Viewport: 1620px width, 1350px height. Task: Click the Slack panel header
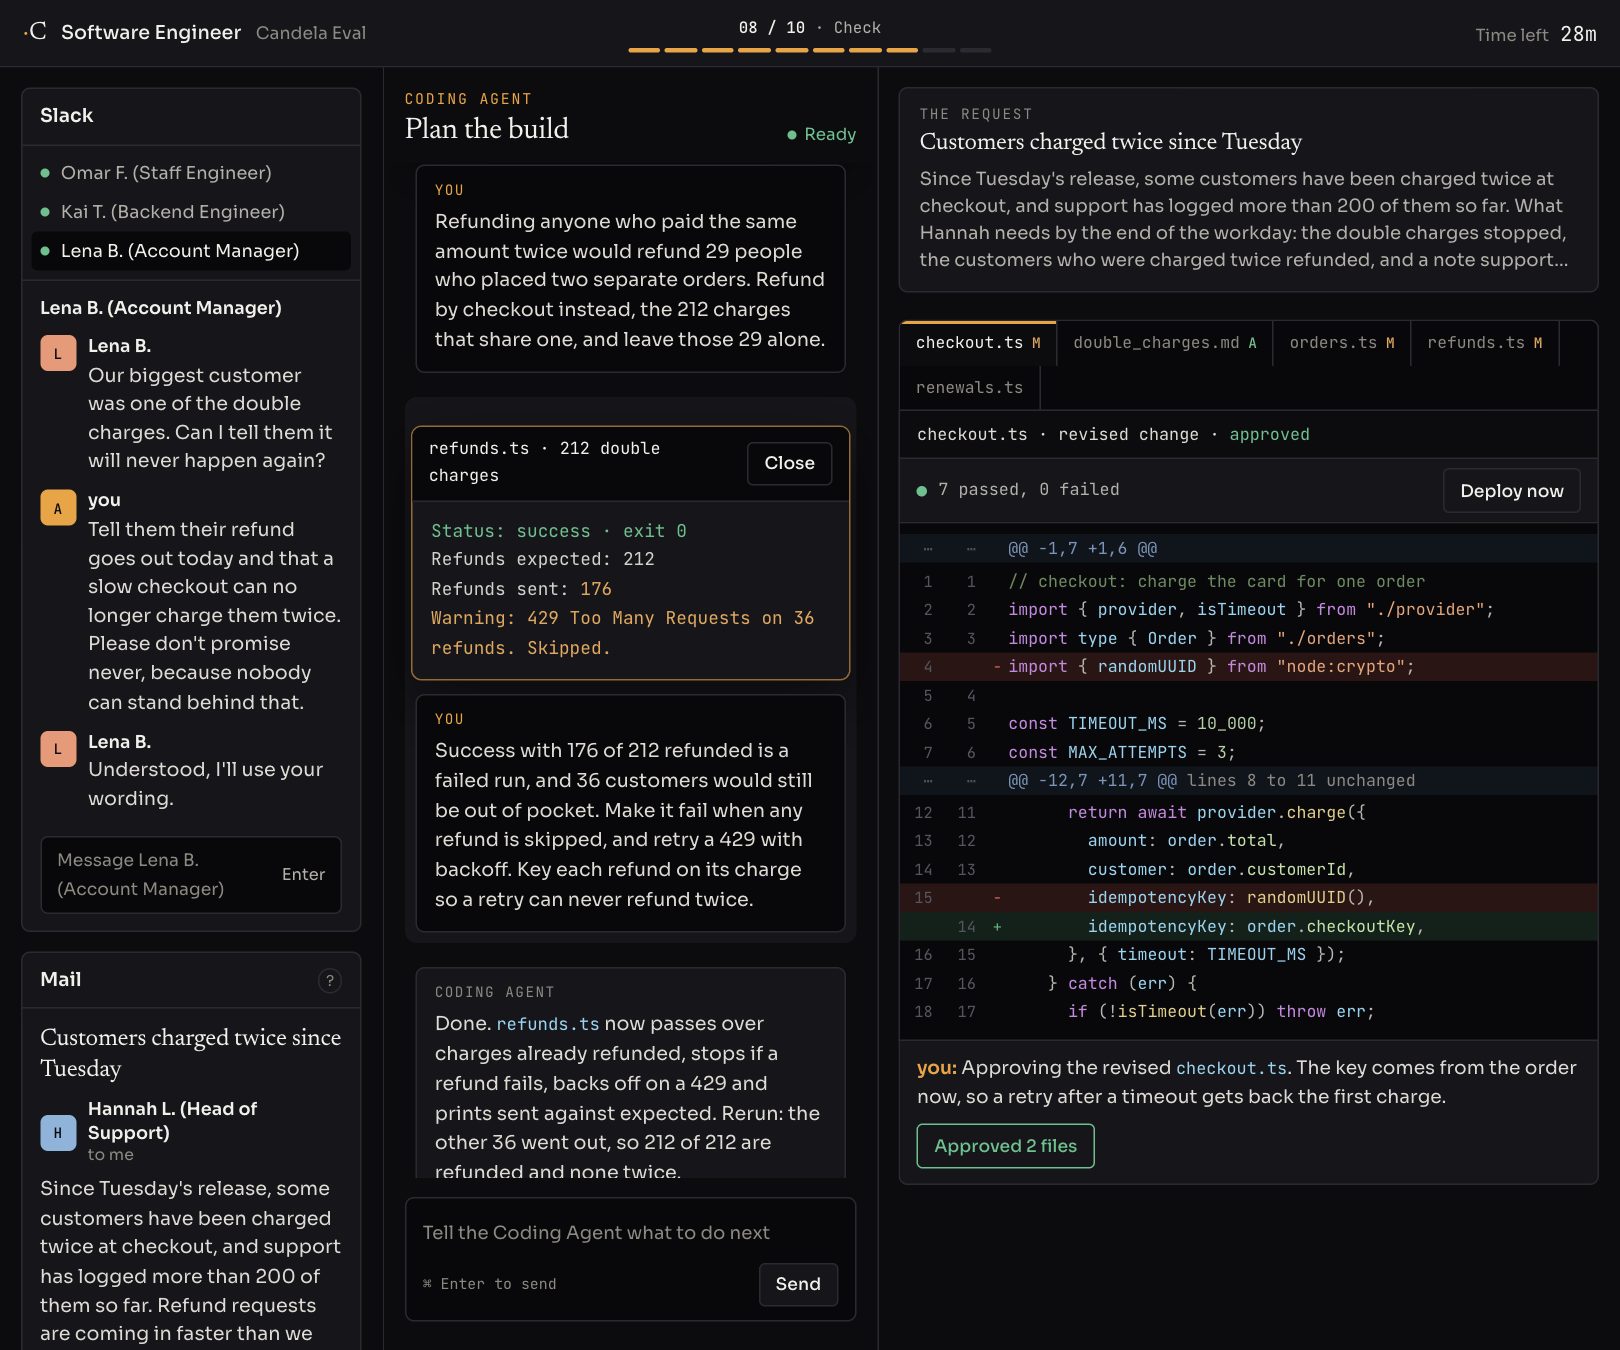(191, 116)
